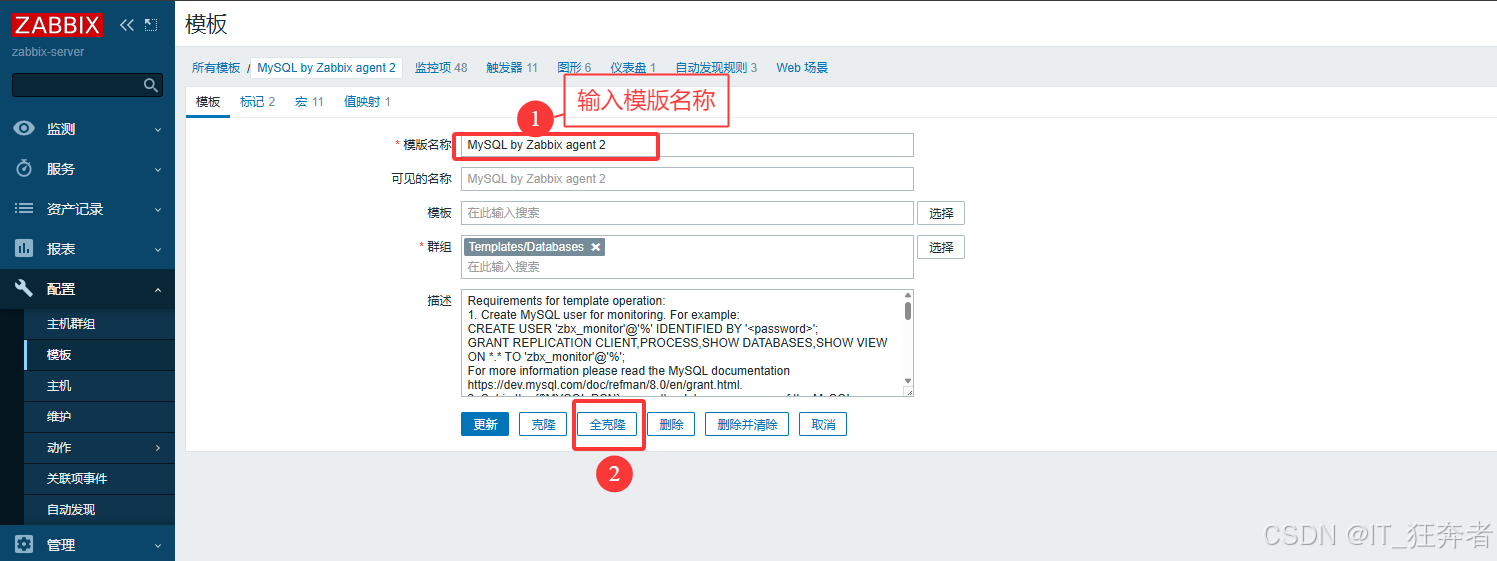Open 触发器 11 link

tap(512, 68)
